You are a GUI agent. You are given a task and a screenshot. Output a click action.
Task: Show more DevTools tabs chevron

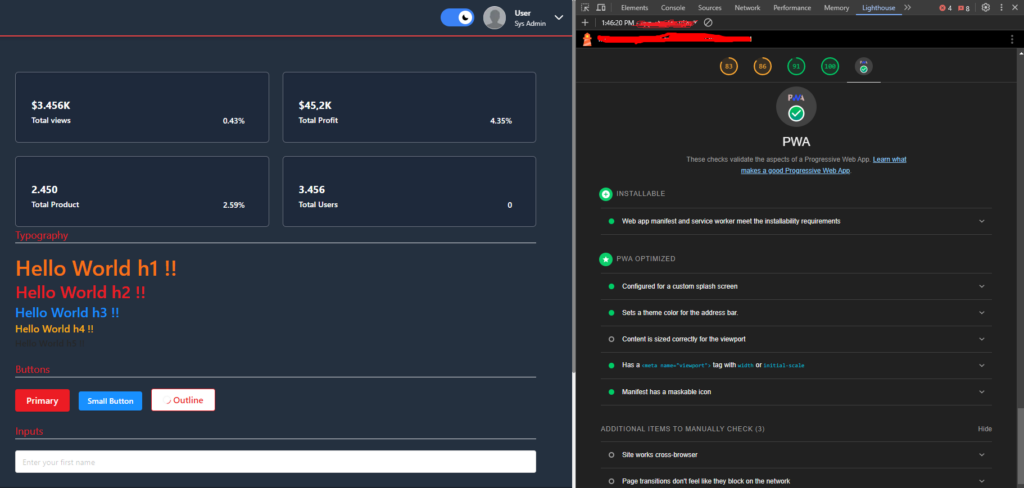coord(907,7)
